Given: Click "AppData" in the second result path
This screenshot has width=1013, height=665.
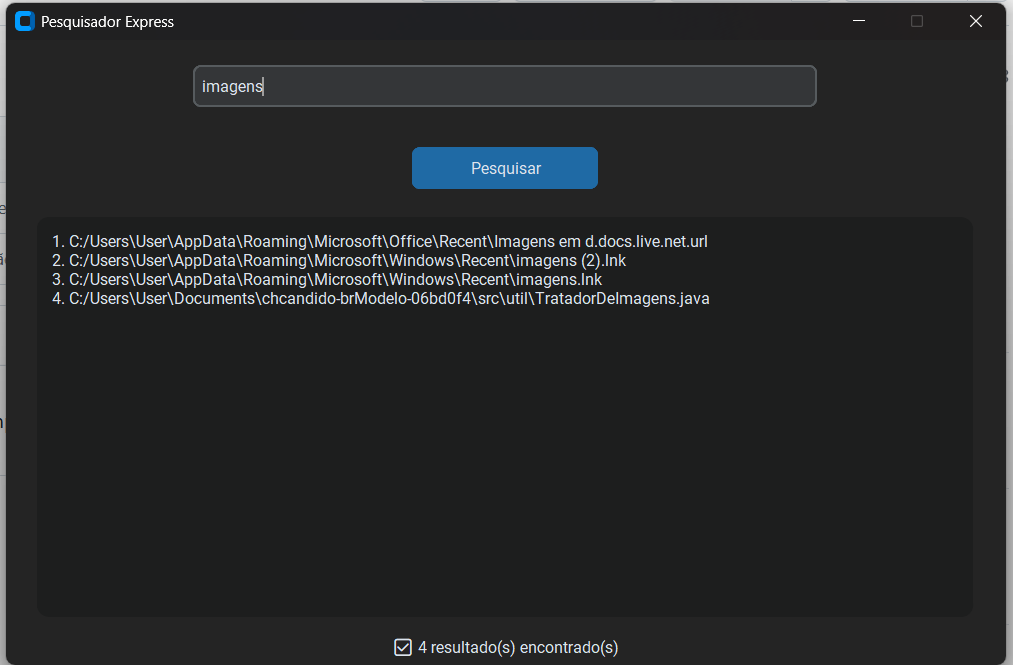Looking at the screenshot, I should 203,261.
